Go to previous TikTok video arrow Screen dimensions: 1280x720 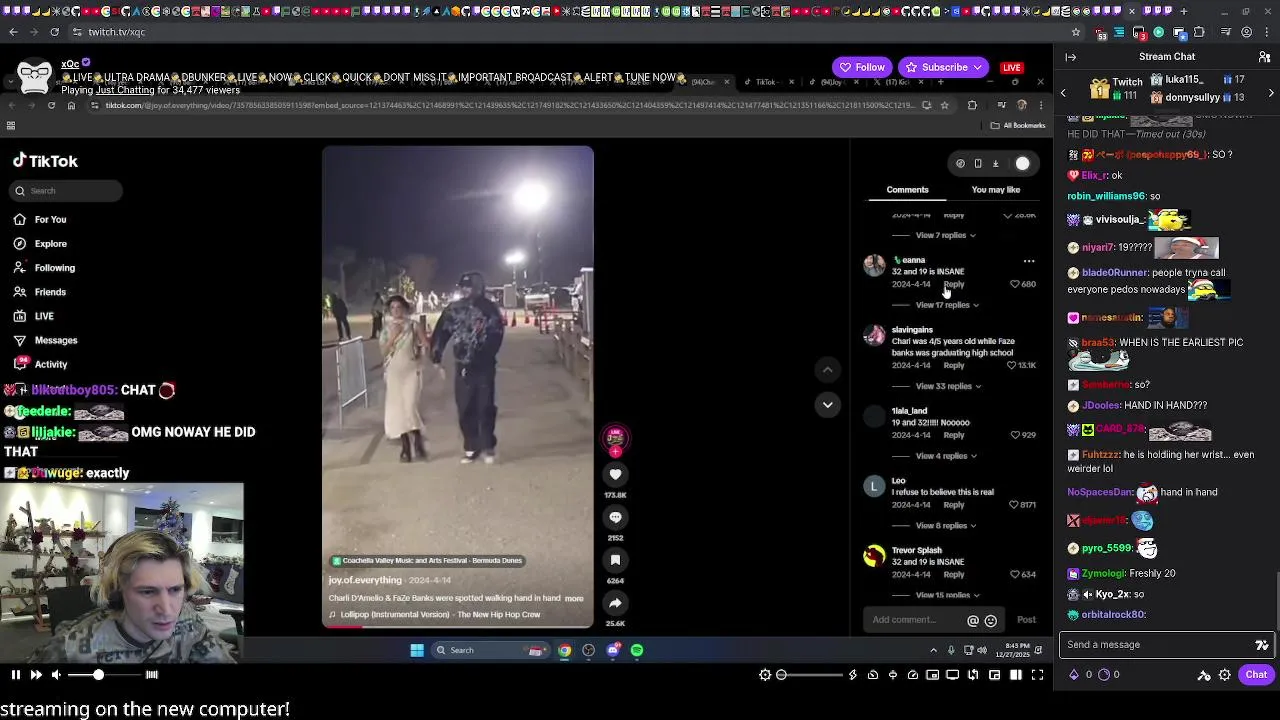[827, 370]
